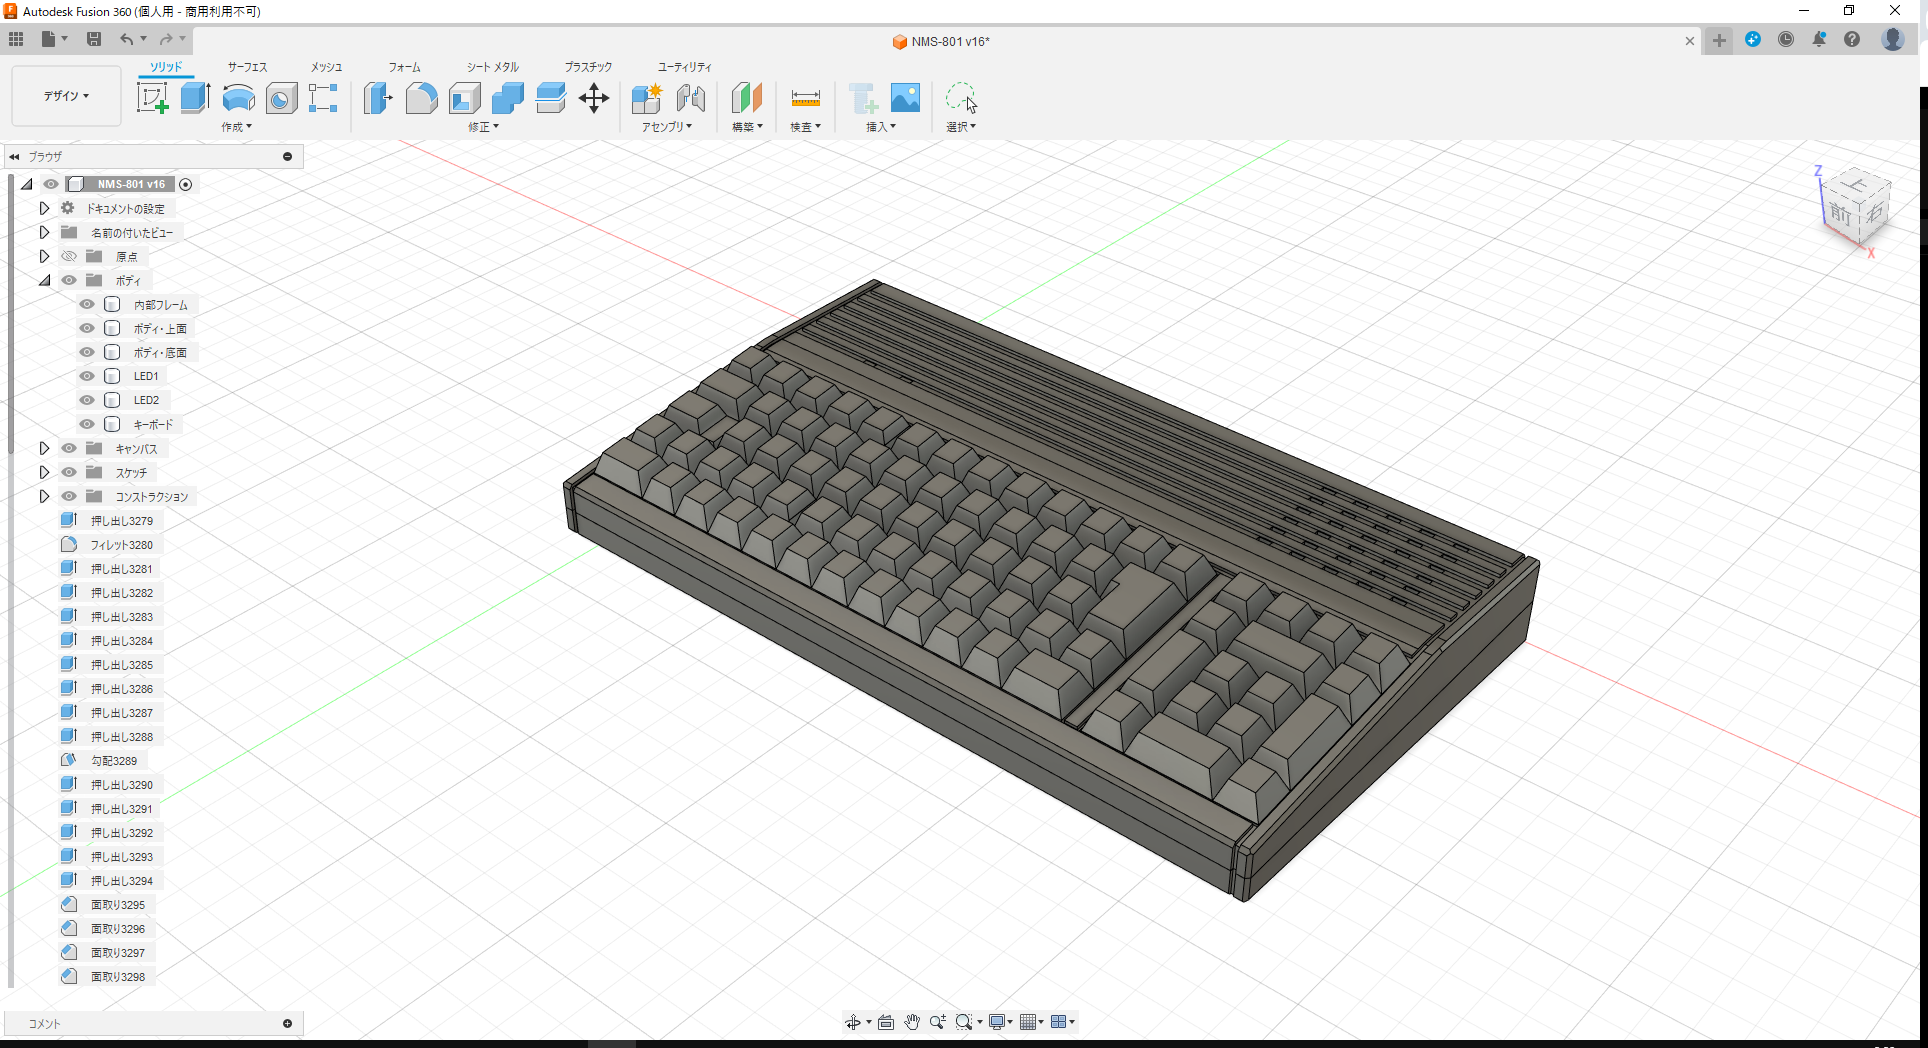Click the Save button
The image size is (1928, 1048).
click(x=94, y=39)
